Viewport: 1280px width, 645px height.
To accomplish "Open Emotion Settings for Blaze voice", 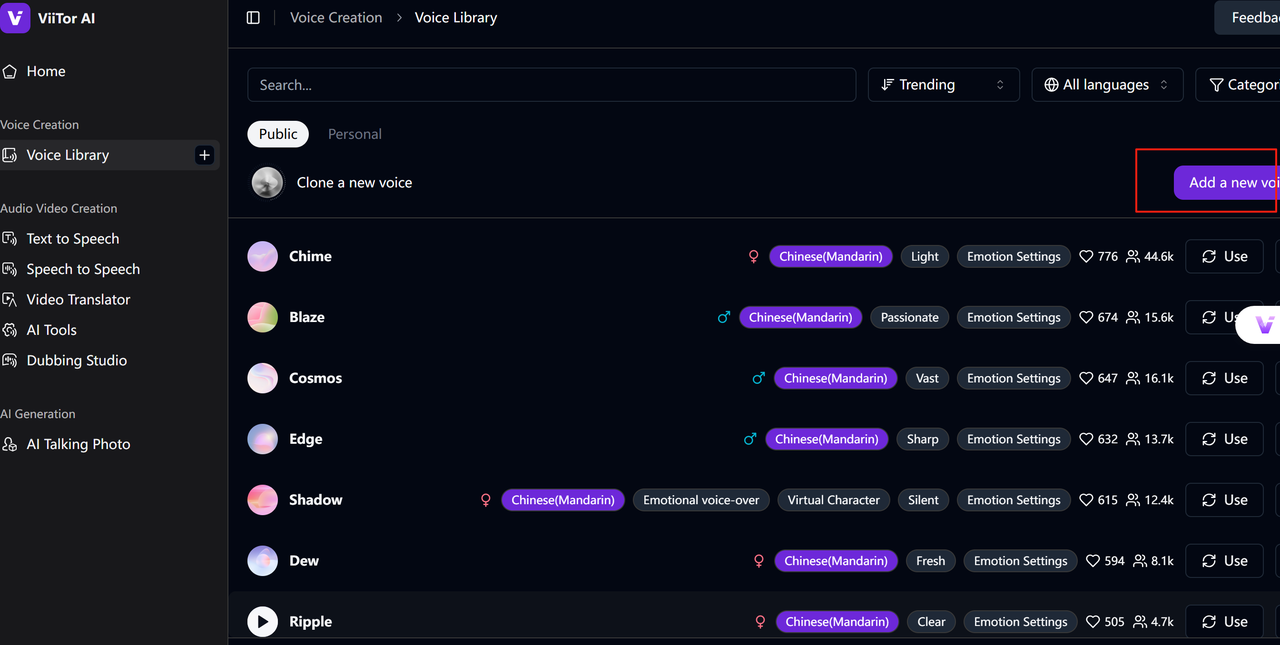I will tap(1013, 317).
